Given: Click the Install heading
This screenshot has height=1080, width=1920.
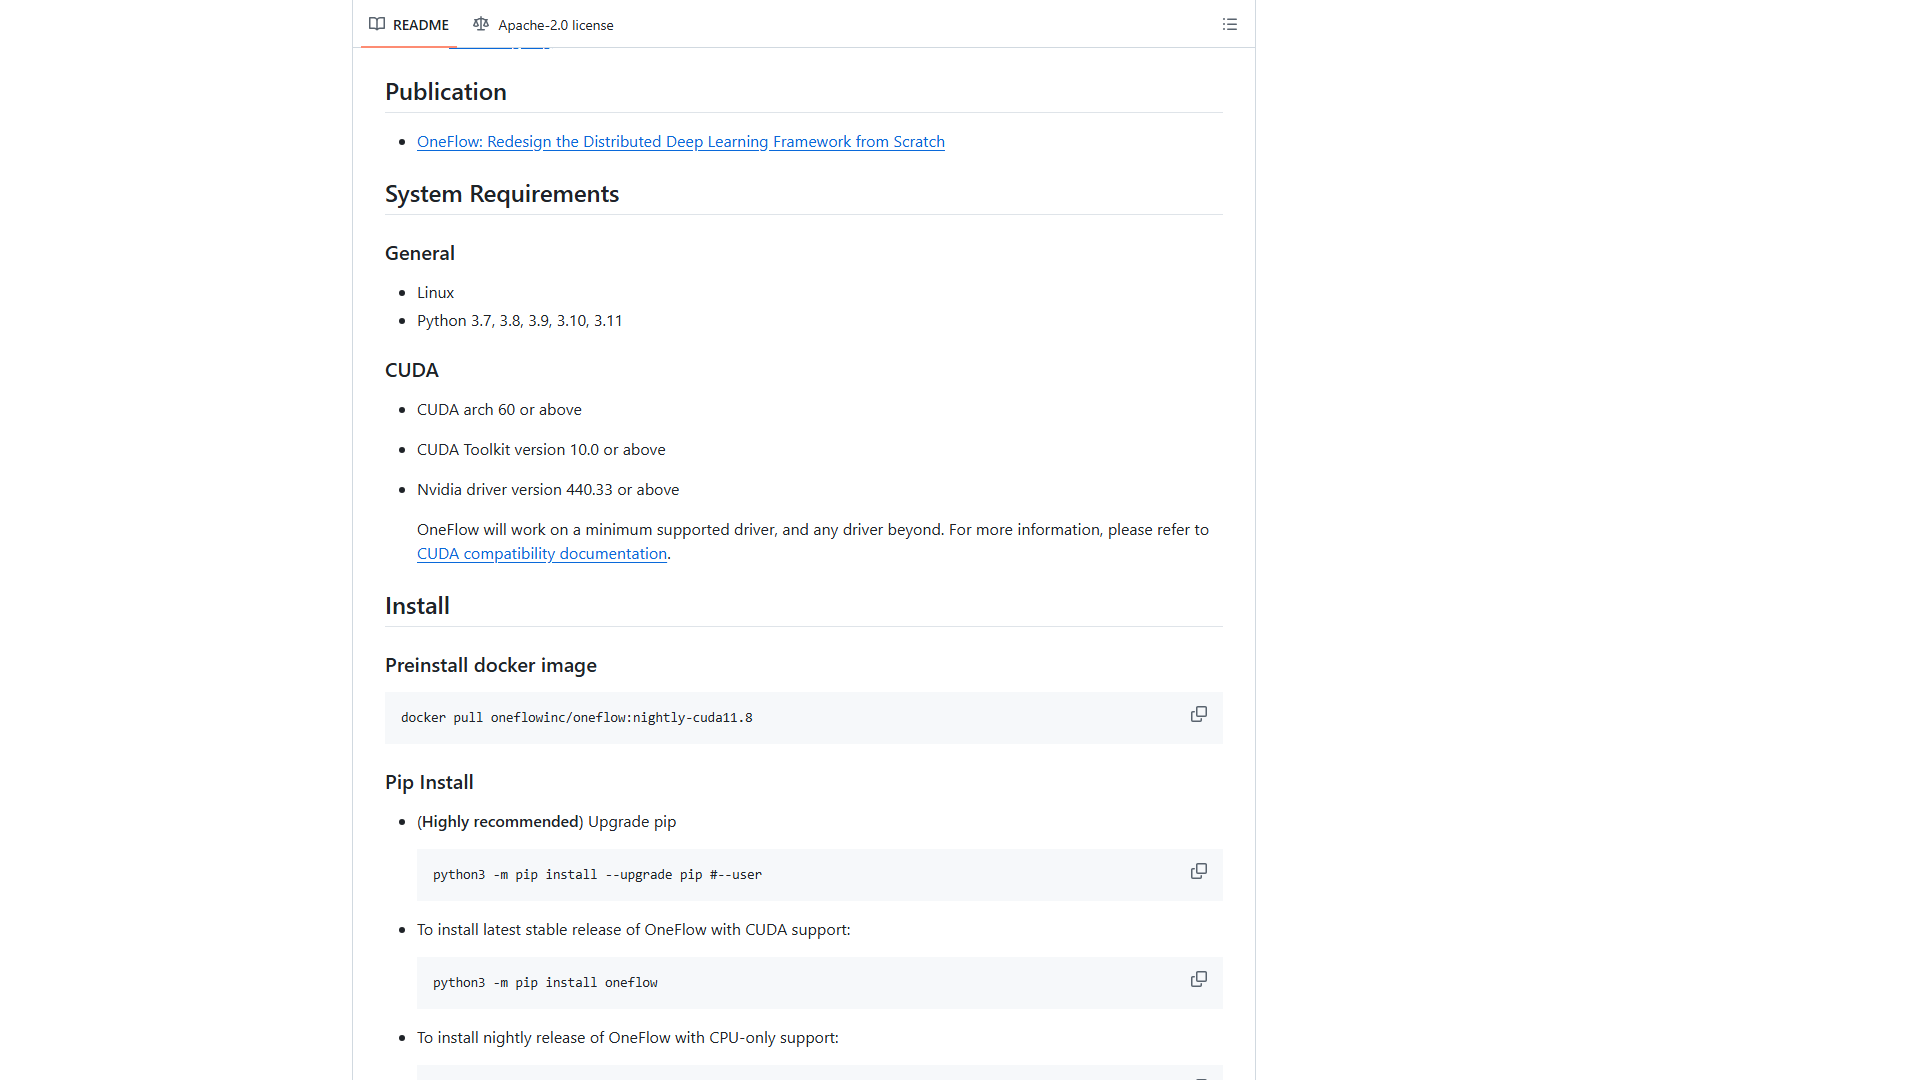Looking at the screenshot, I should [417, 605].
